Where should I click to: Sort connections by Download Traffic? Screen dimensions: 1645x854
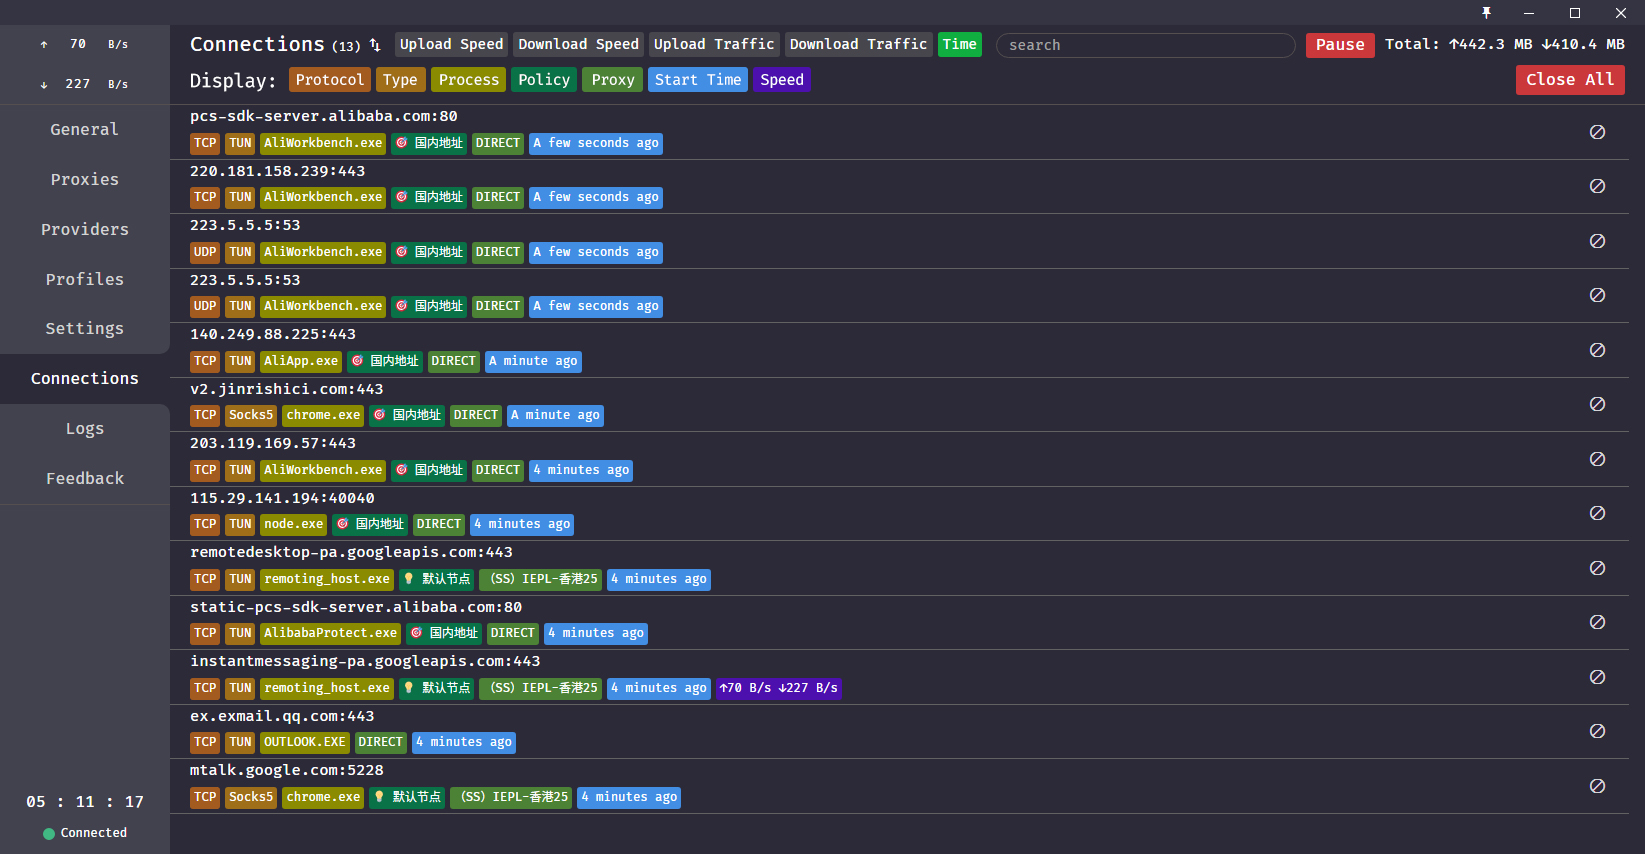pos(858,44)
